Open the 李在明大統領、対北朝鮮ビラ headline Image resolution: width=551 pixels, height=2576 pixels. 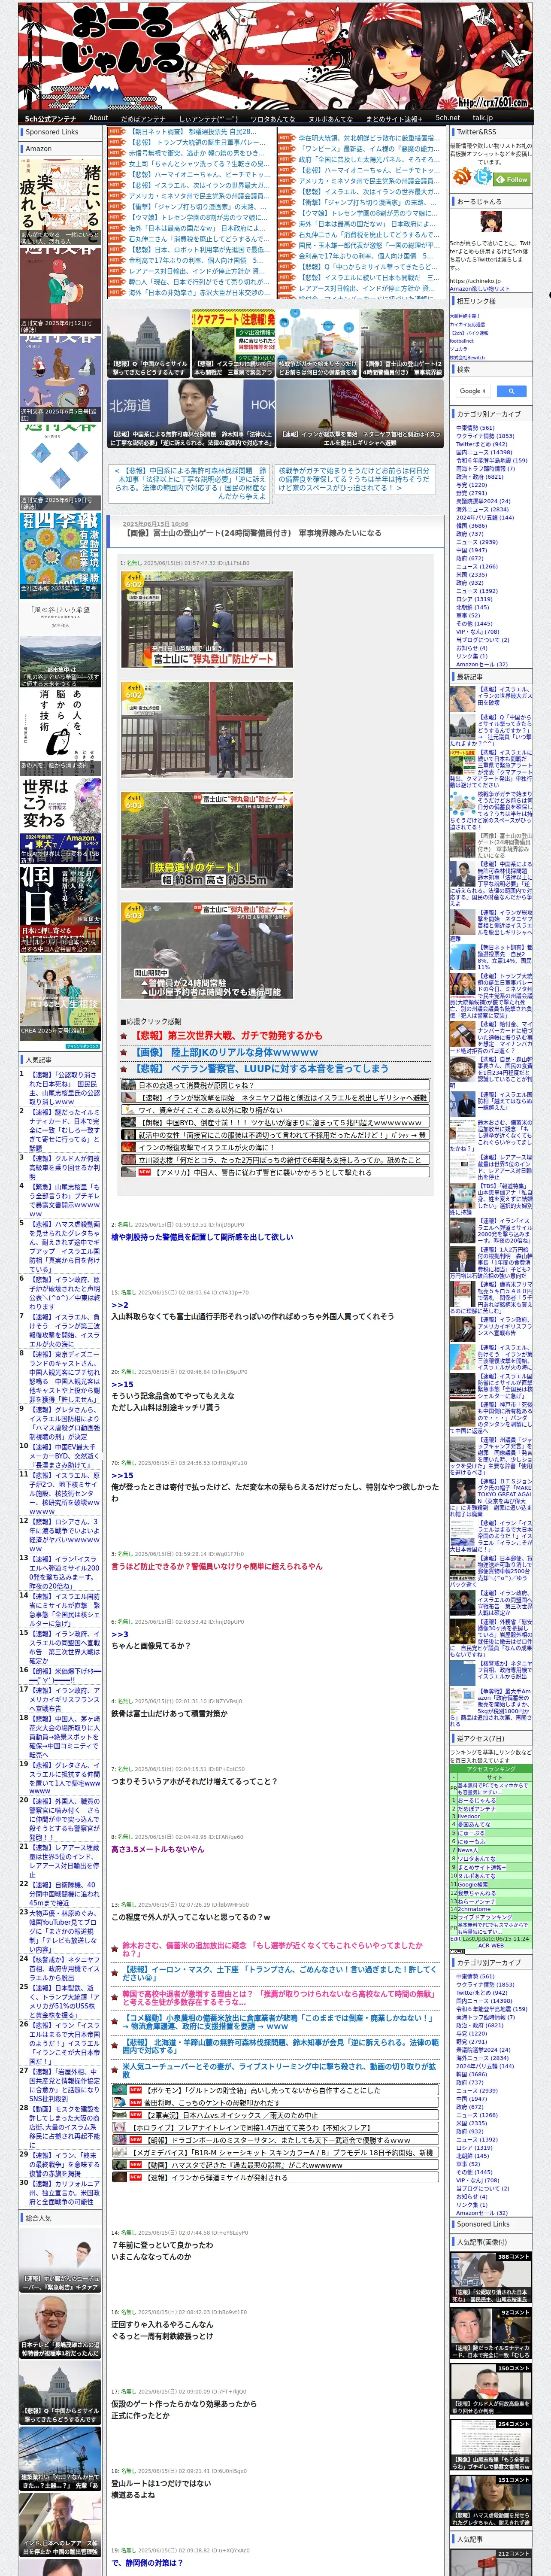[x=368, y=138]
